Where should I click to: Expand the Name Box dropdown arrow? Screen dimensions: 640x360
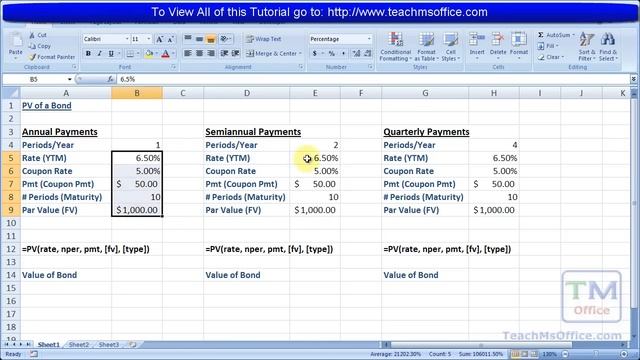69,79
